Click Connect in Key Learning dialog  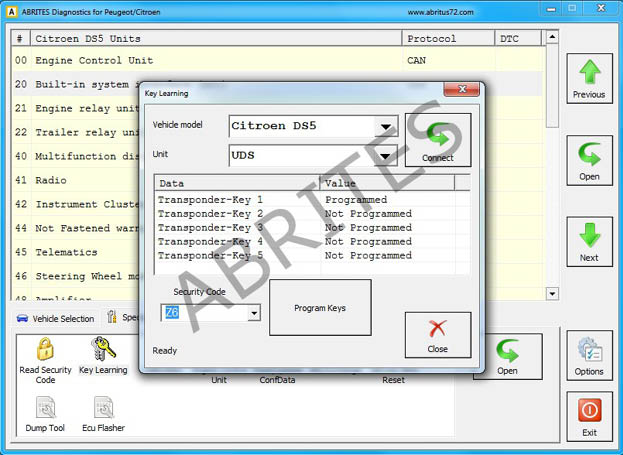click(438, 140)
